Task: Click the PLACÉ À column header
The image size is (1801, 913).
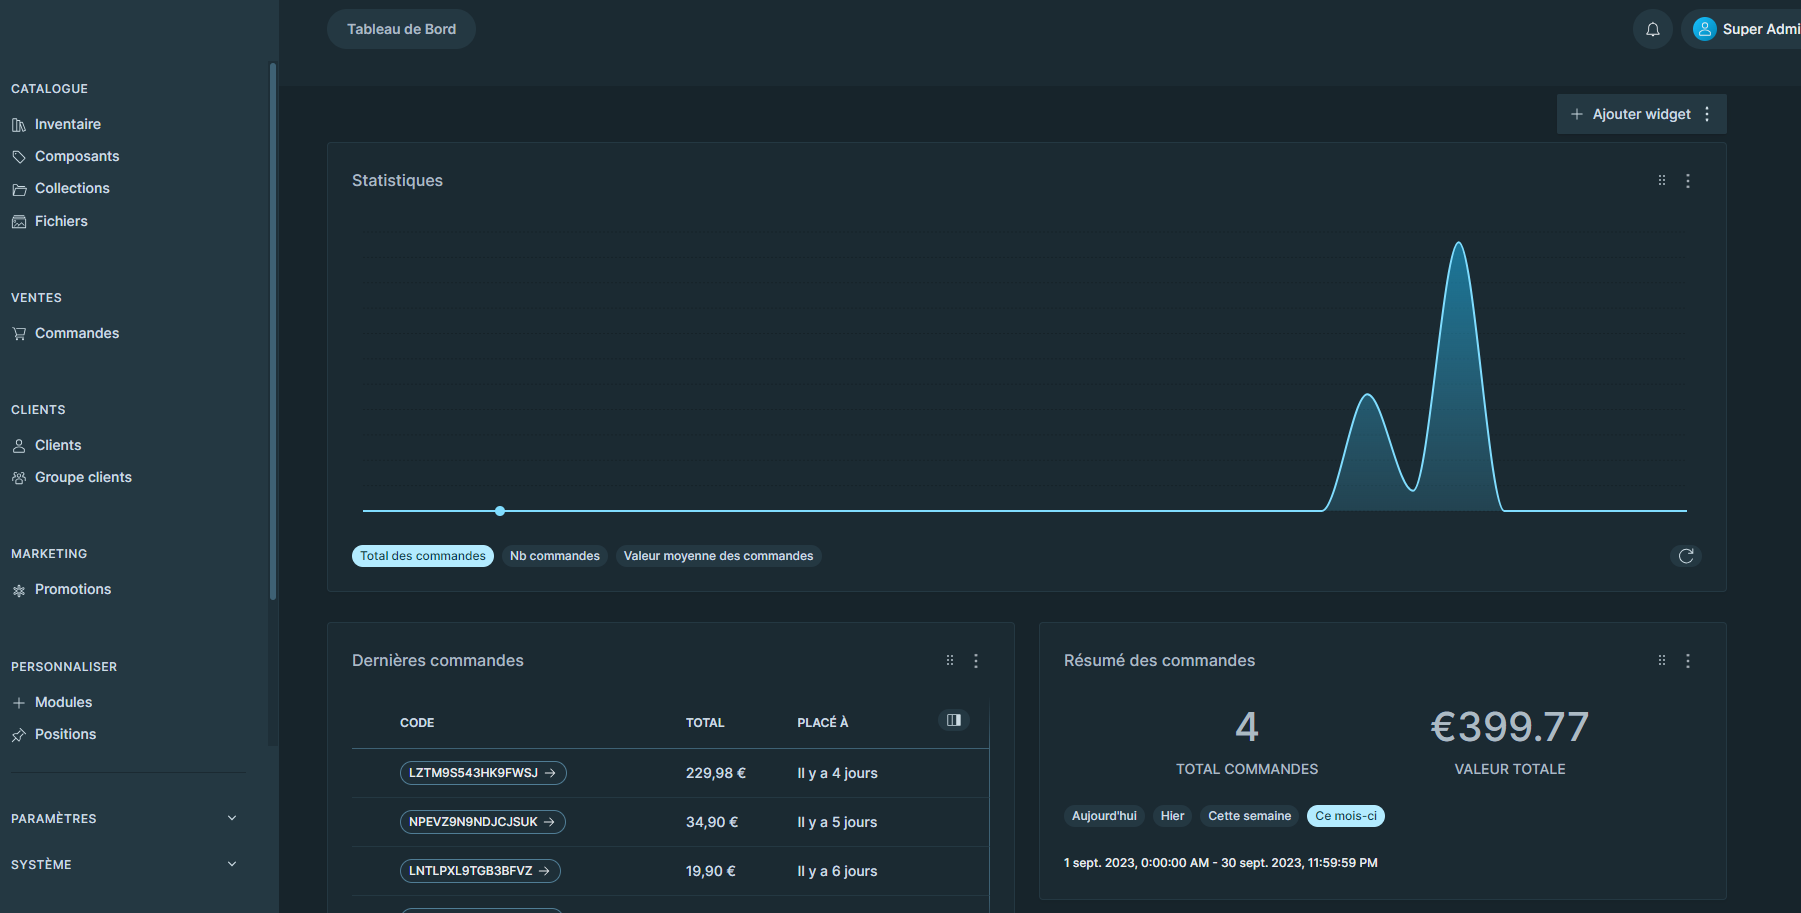Action: point(823,723)
